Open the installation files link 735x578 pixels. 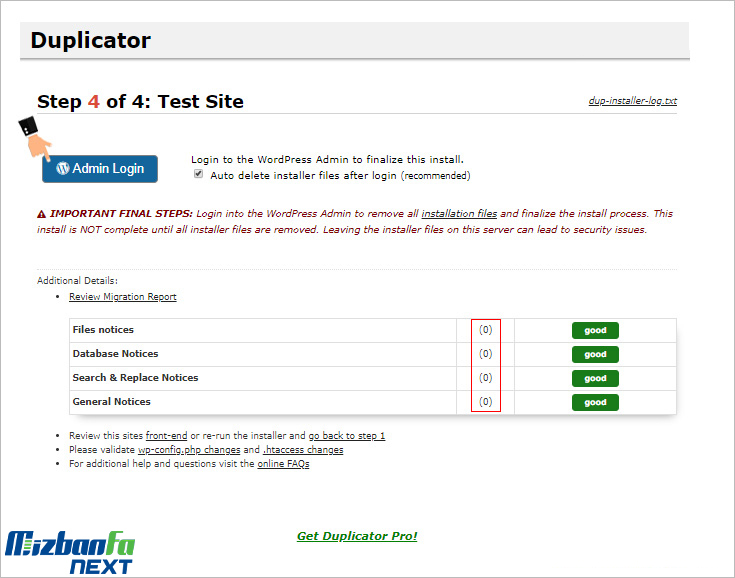459,214
